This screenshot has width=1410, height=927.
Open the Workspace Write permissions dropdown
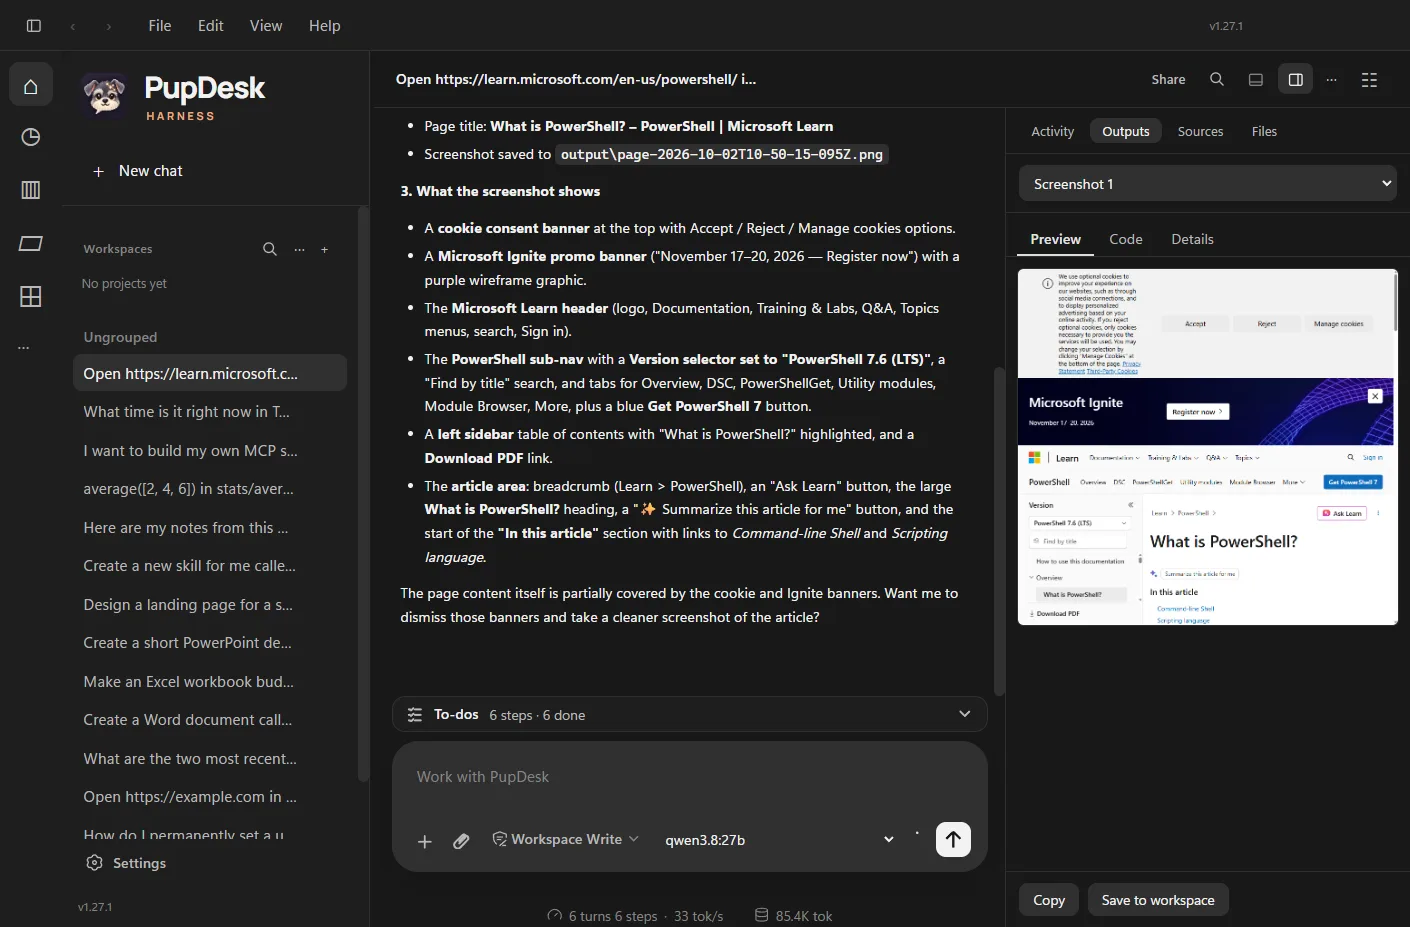(x=566, y=839)
